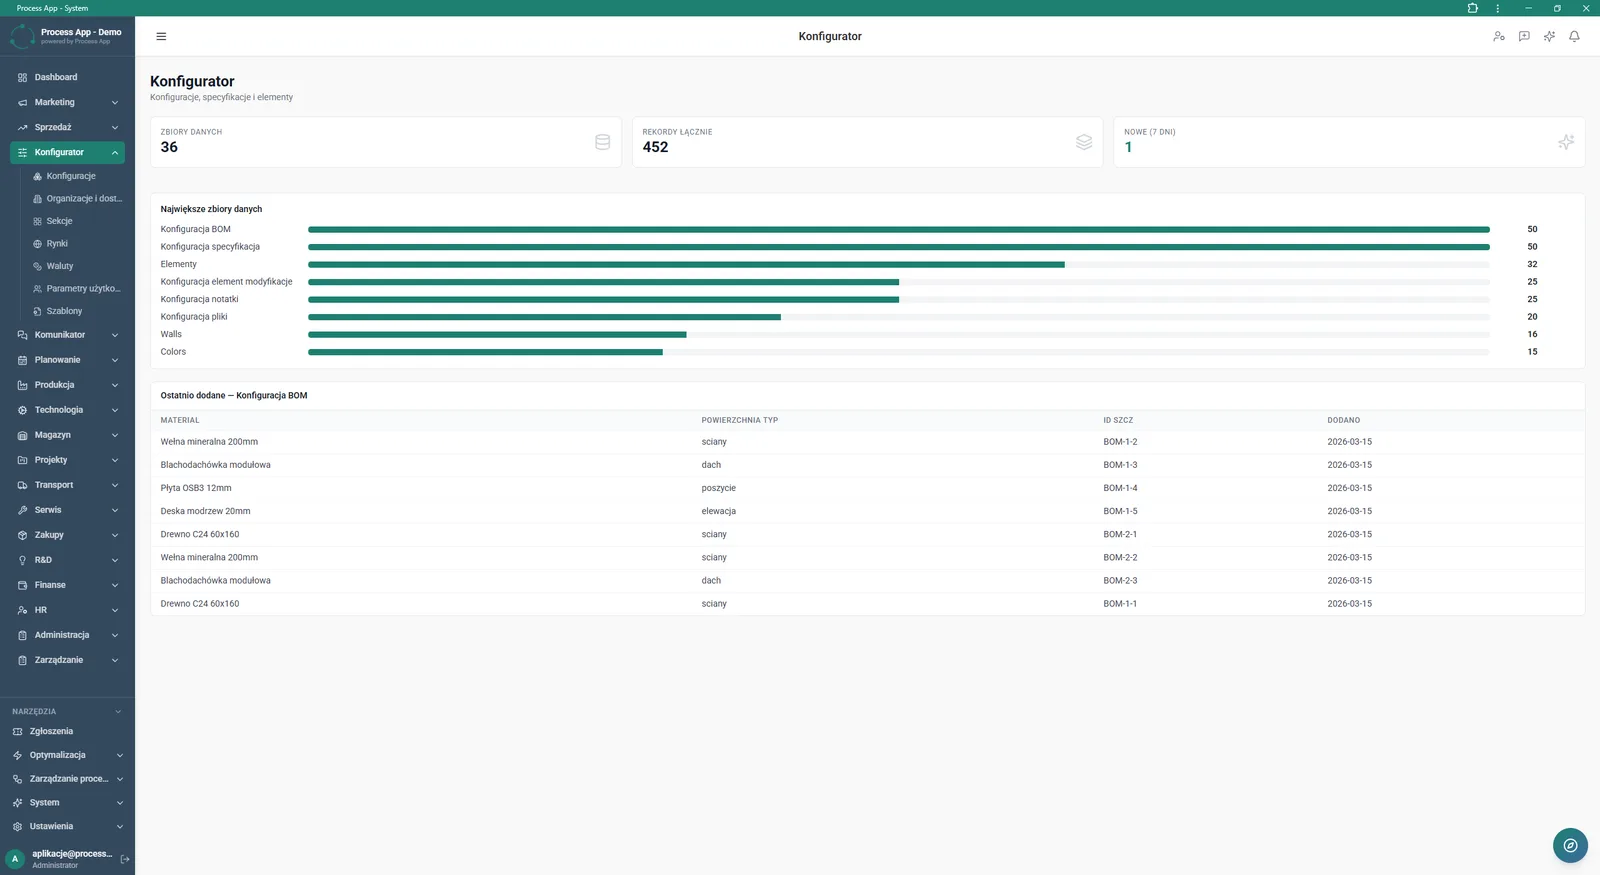
Task: Click the layers icon in Rekordy łącznie card
Action: (1084, 142)
